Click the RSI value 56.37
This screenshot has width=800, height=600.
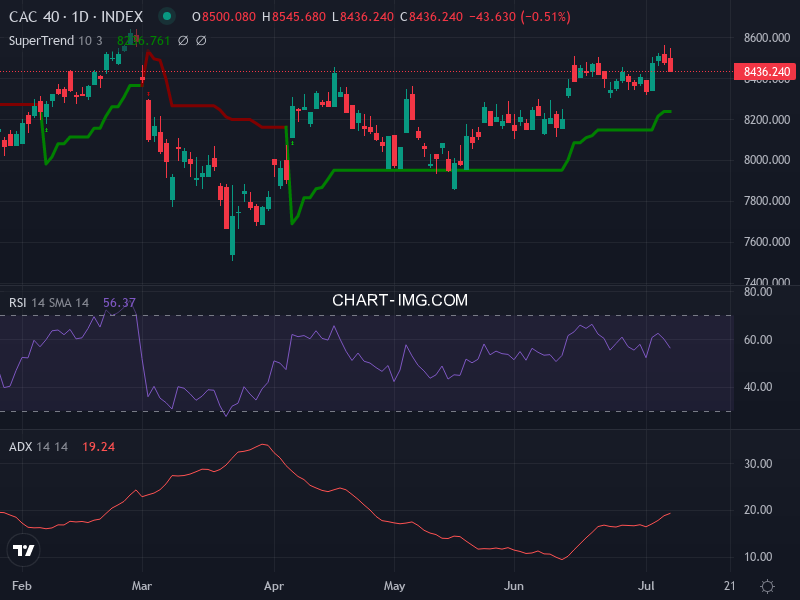119,303
